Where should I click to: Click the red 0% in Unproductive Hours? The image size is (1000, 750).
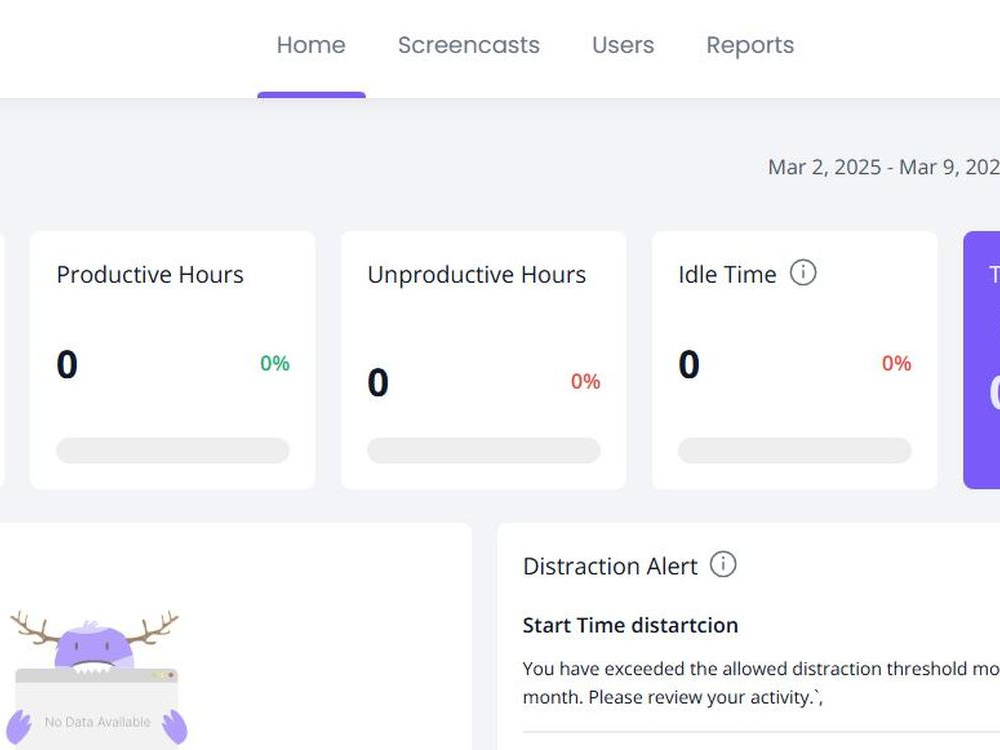pyautogui.click(x=585, y=381)
